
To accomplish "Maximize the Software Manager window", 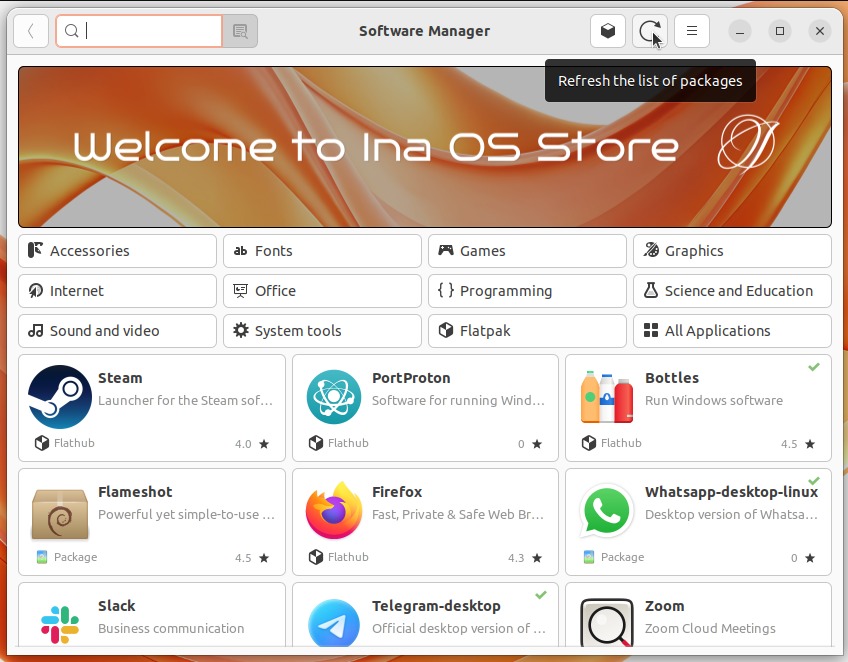I will point(780,31).
